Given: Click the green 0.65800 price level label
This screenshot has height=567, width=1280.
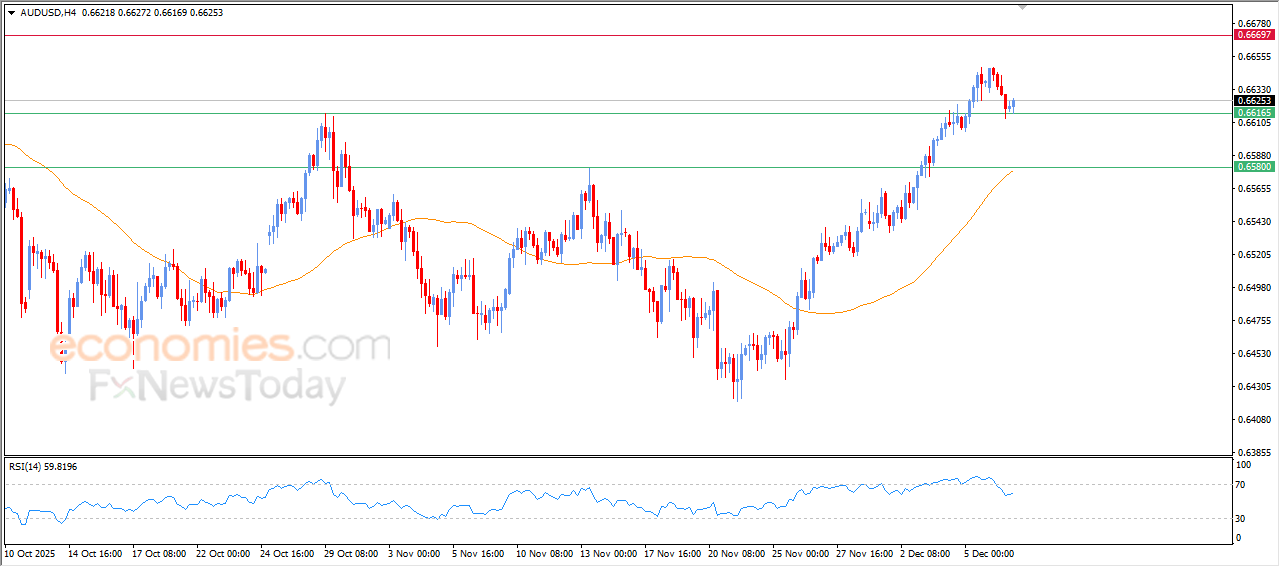Looking at the screenshot, I should [1254, 167].
